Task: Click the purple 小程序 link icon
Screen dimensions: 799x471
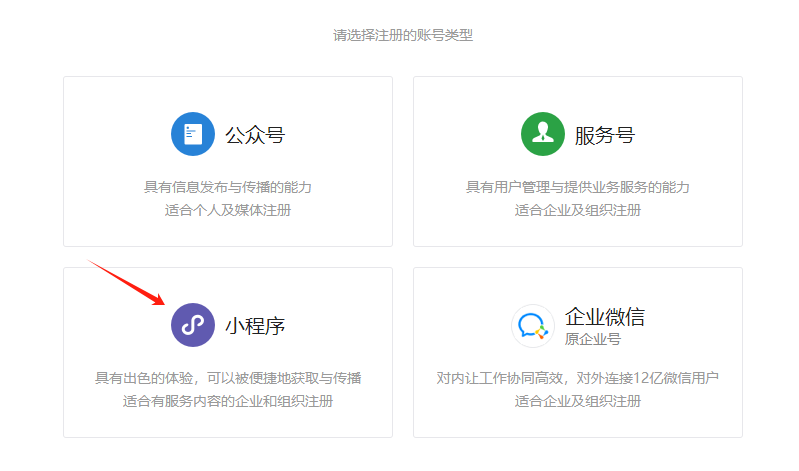Action: click(193, 325)
